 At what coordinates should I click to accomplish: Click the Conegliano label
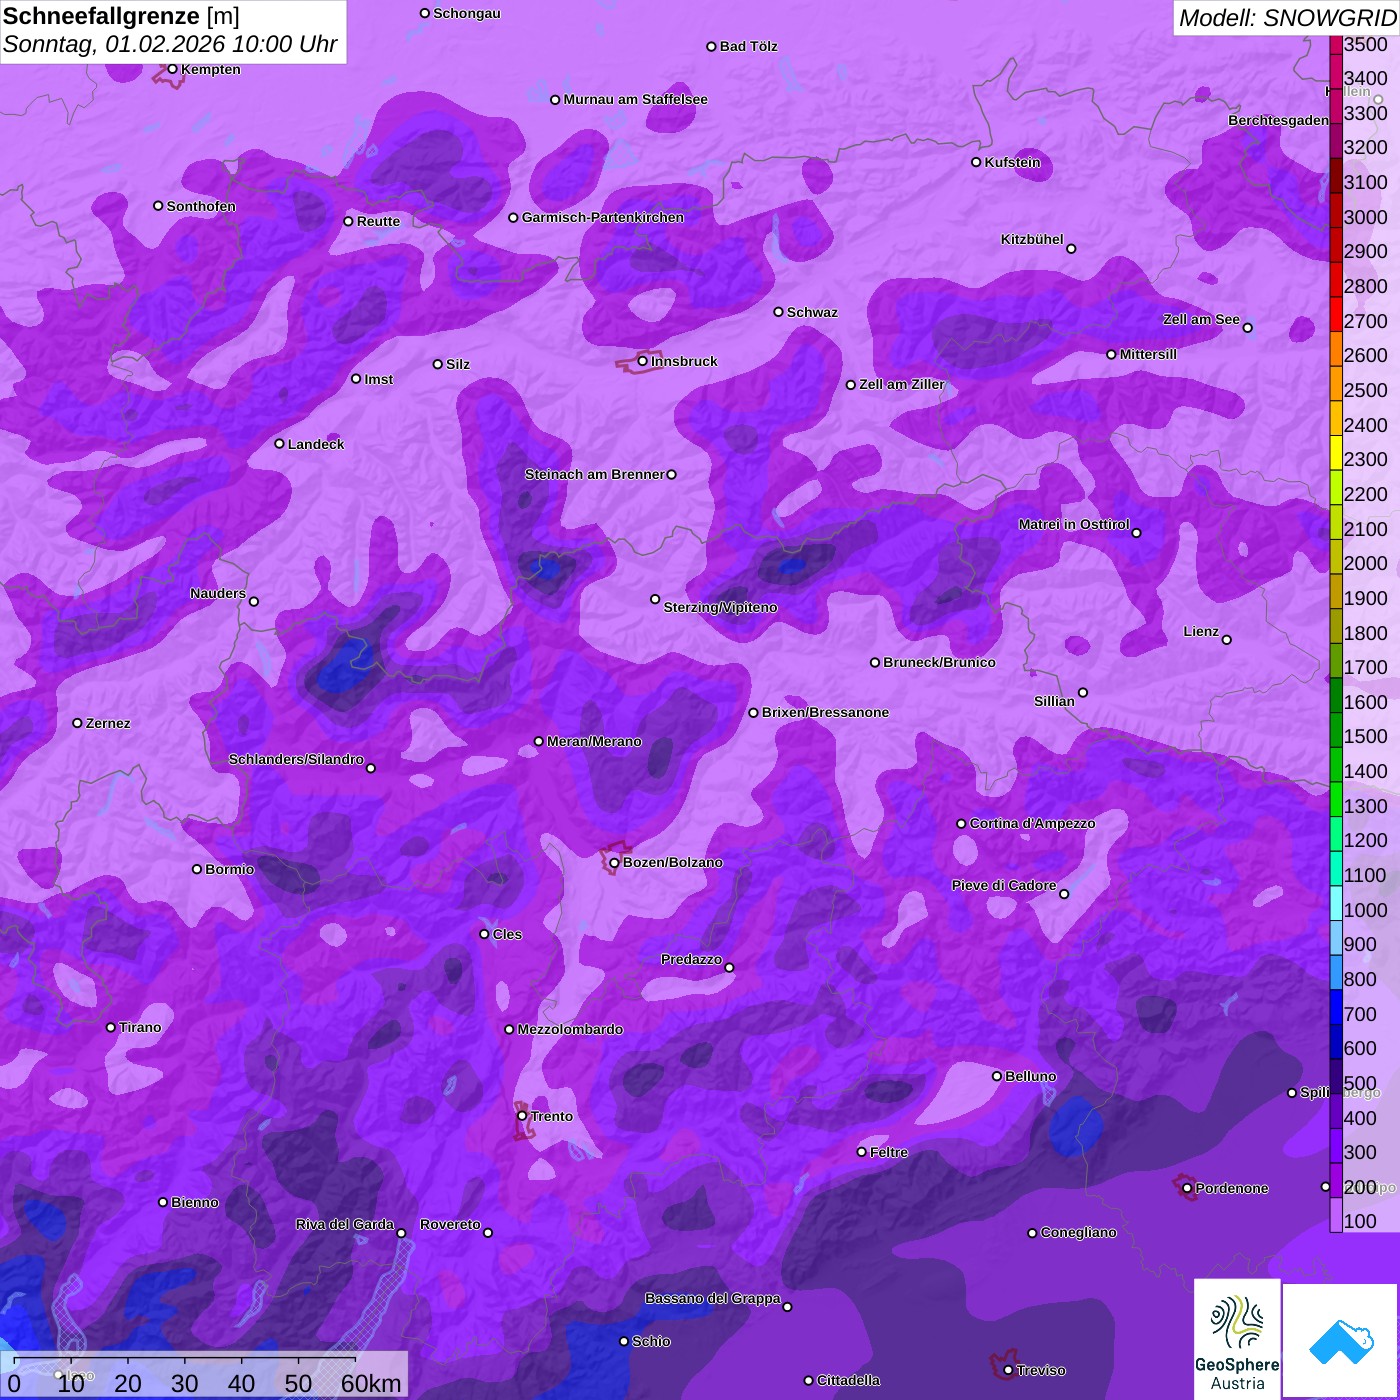tap(1078, 1232)
